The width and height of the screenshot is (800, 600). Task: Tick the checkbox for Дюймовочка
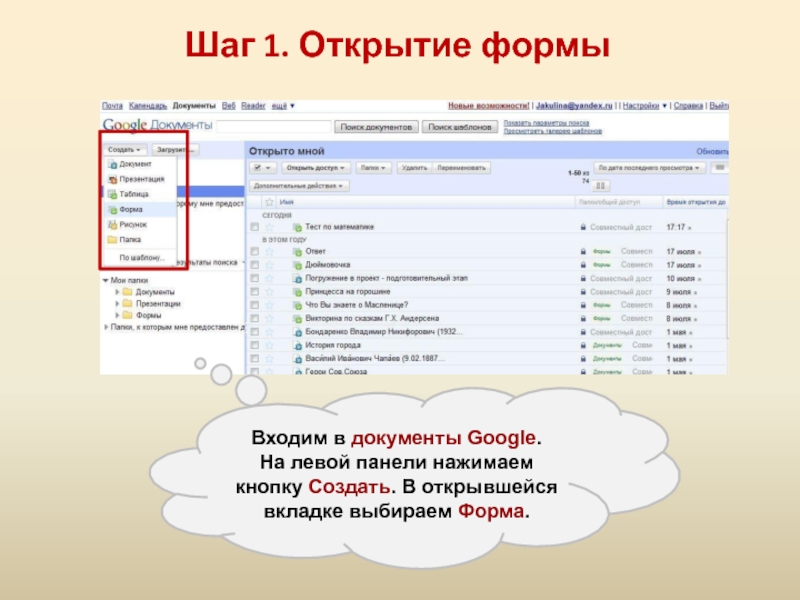tap(255, 265)
